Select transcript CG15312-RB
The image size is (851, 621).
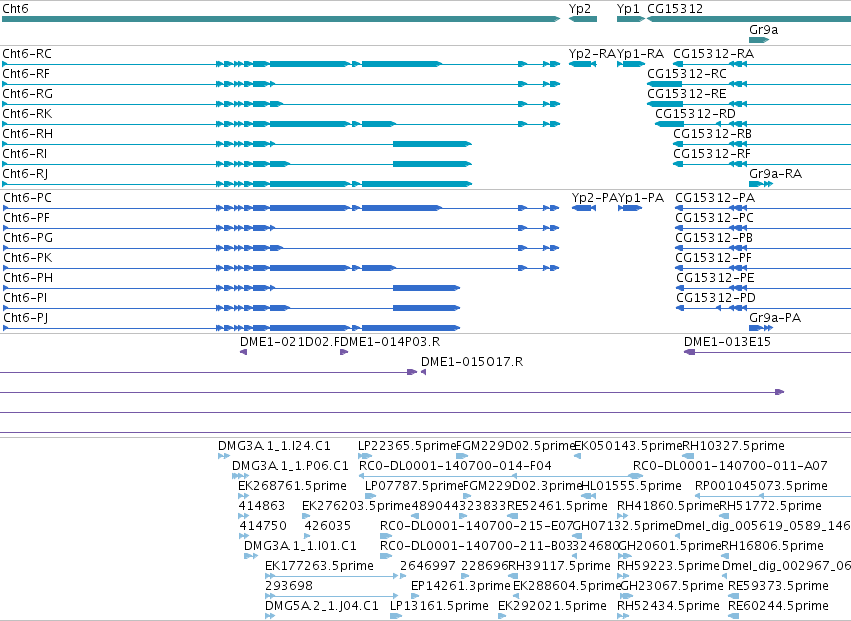(x=712, y=134)
